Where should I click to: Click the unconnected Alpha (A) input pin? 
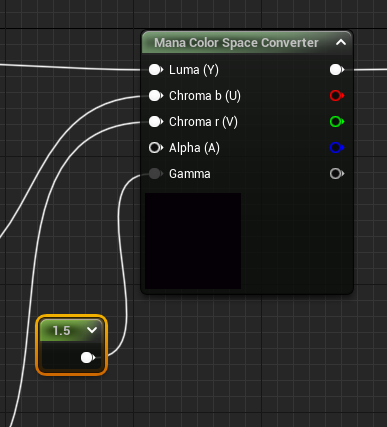pos(156,148)
